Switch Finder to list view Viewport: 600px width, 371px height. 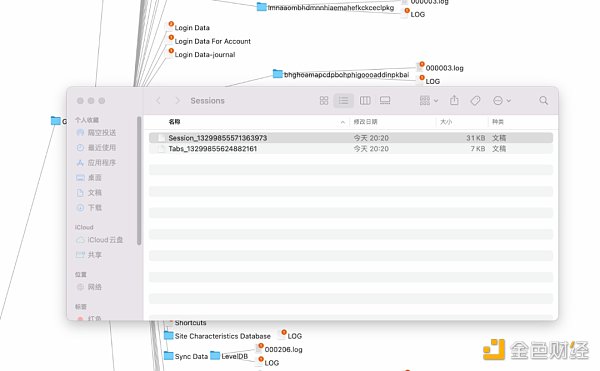click(344, 101)
